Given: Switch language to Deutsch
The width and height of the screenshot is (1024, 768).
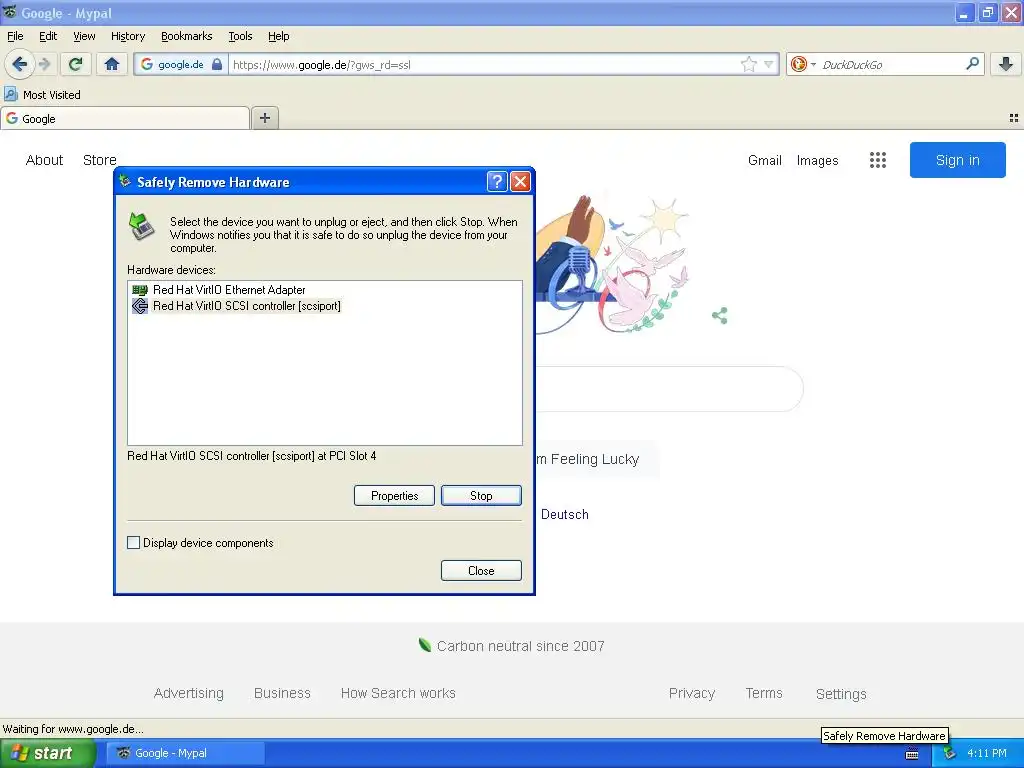Looking at the screenshot, I should (x=564, y=515).
